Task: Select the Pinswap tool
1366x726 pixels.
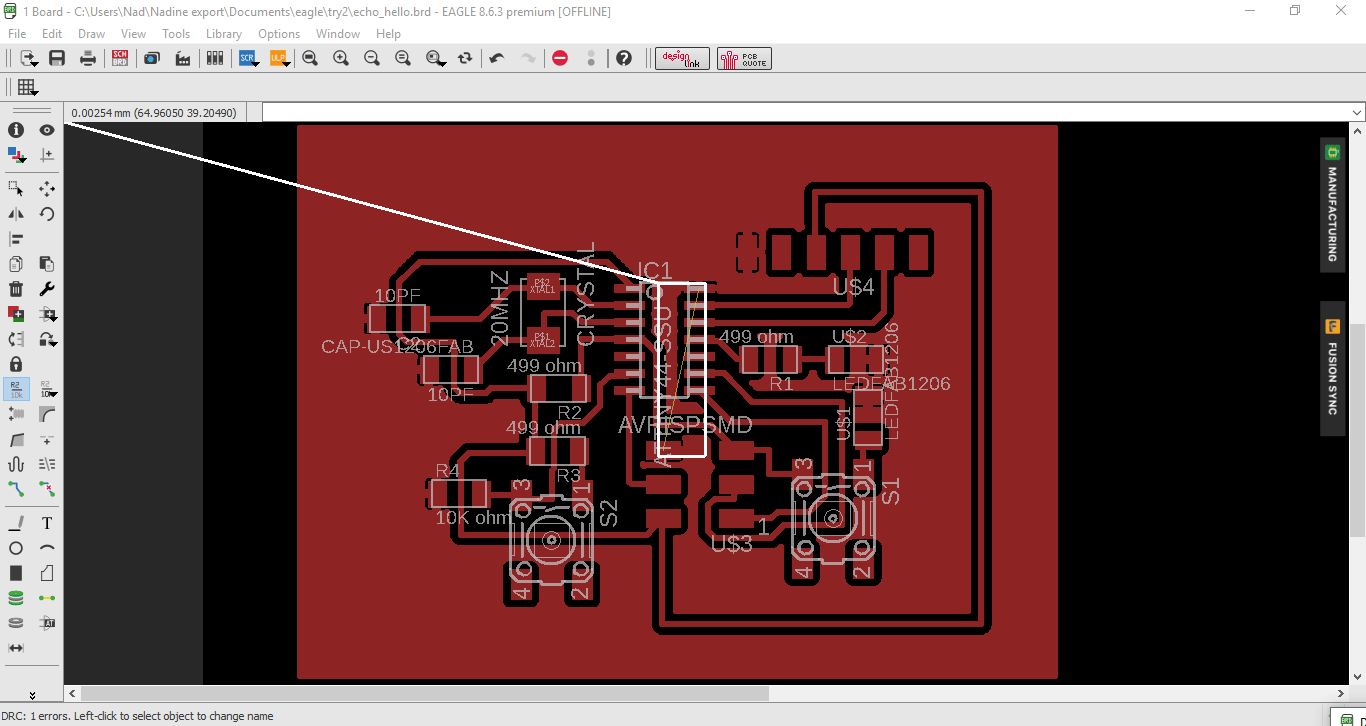Action: [16, 339]
